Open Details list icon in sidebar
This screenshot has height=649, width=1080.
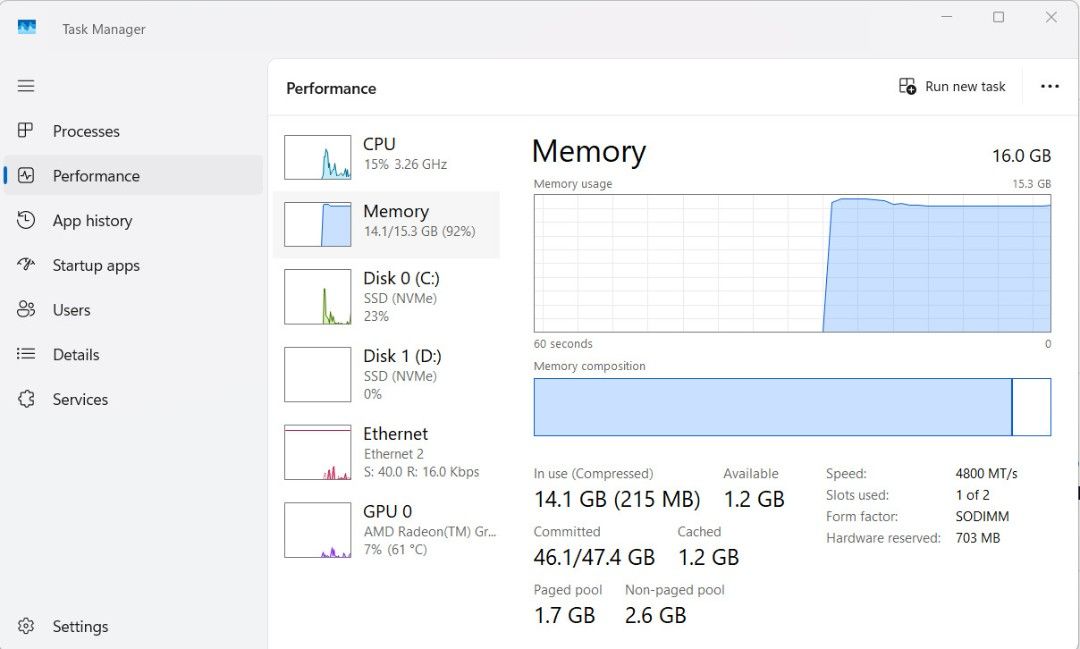(x=26, y=354)
